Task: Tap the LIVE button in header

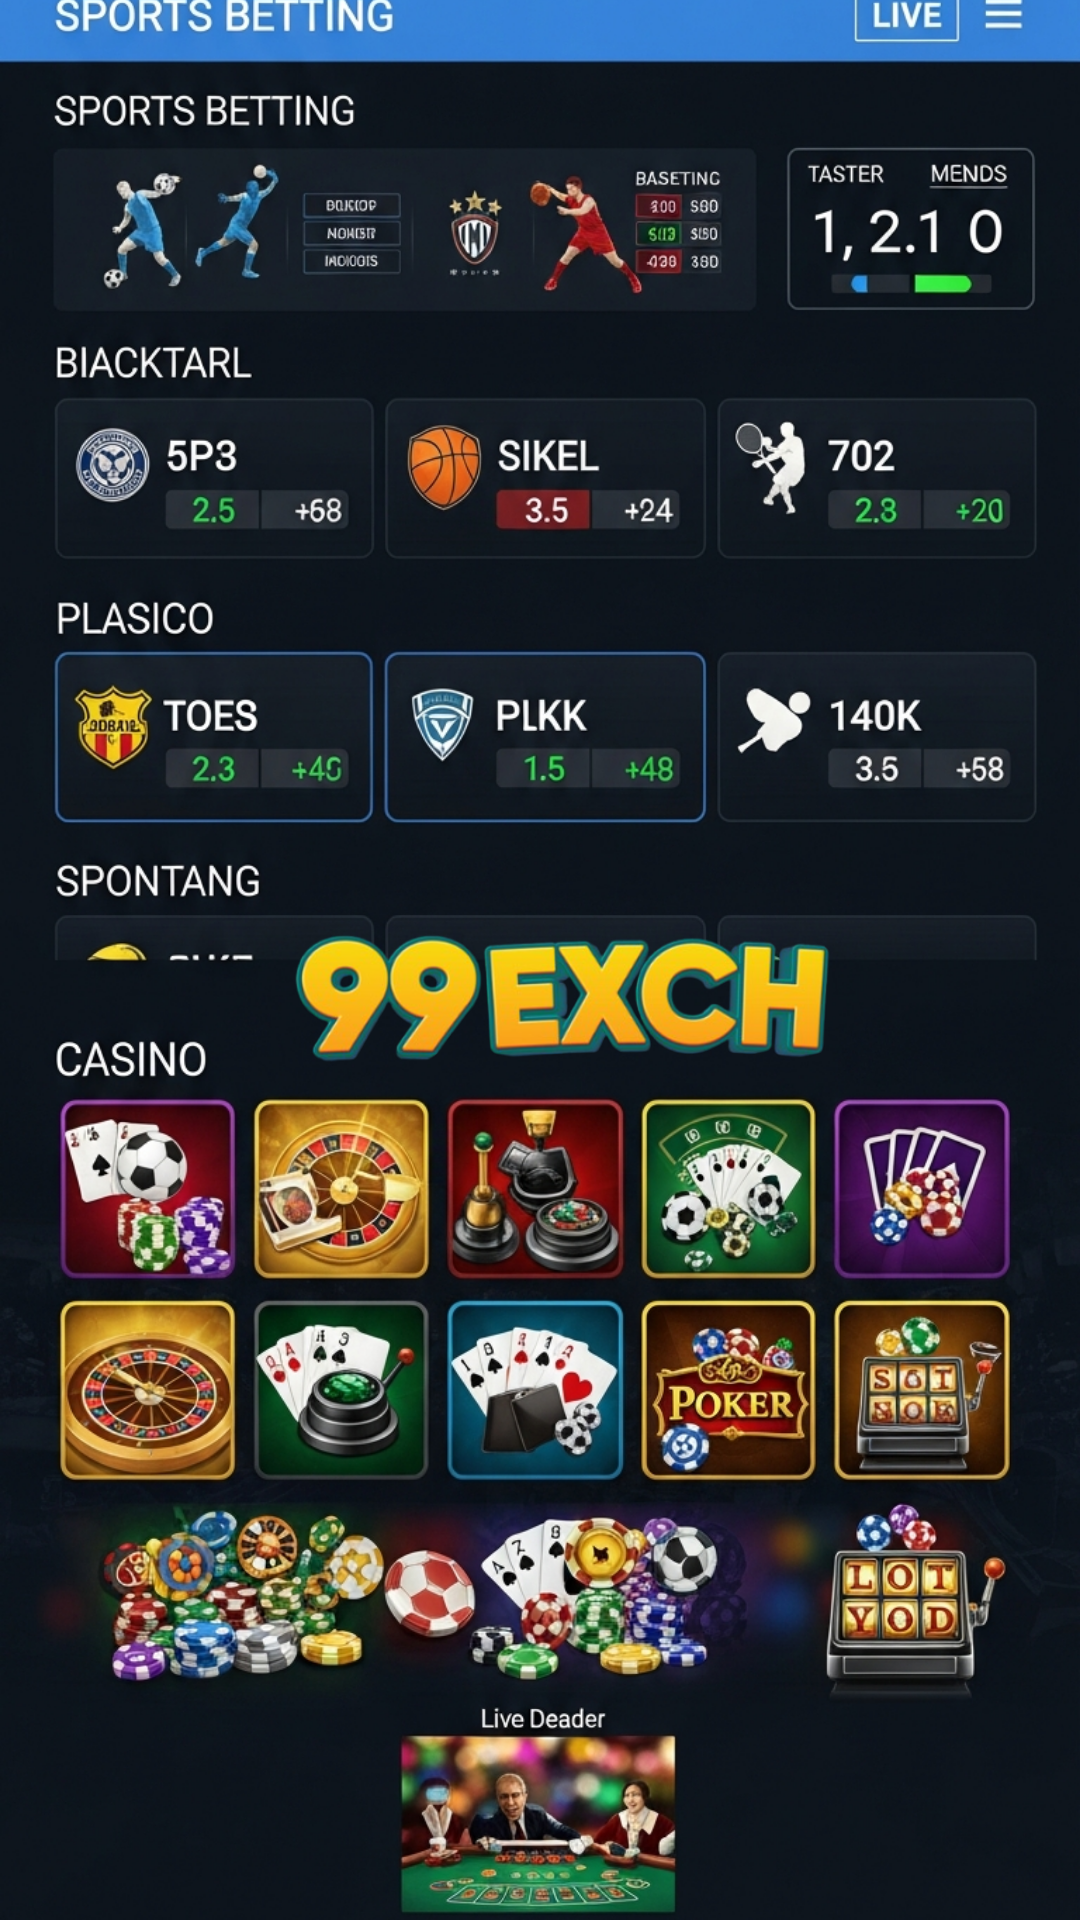Action: (x=907, y=17)
